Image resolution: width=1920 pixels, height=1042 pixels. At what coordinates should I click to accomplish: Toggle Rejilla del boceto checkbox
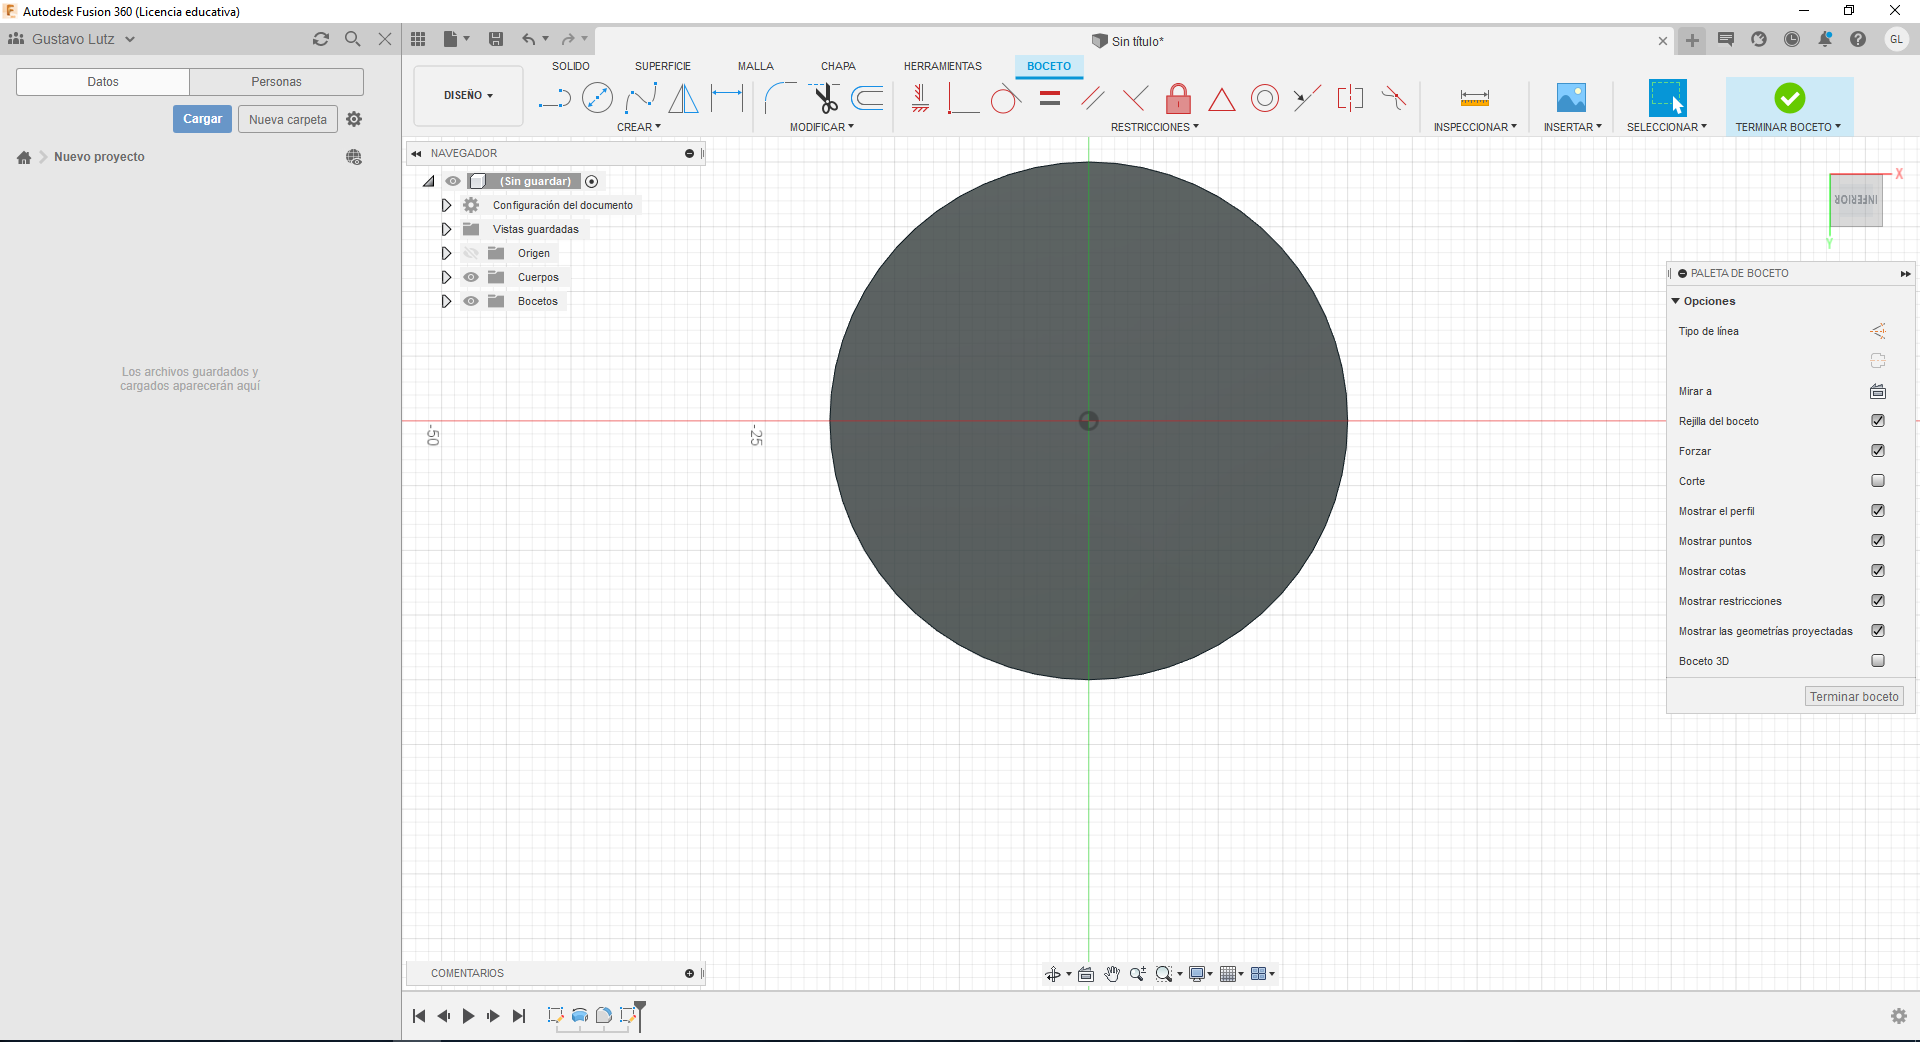point(1878,421)
